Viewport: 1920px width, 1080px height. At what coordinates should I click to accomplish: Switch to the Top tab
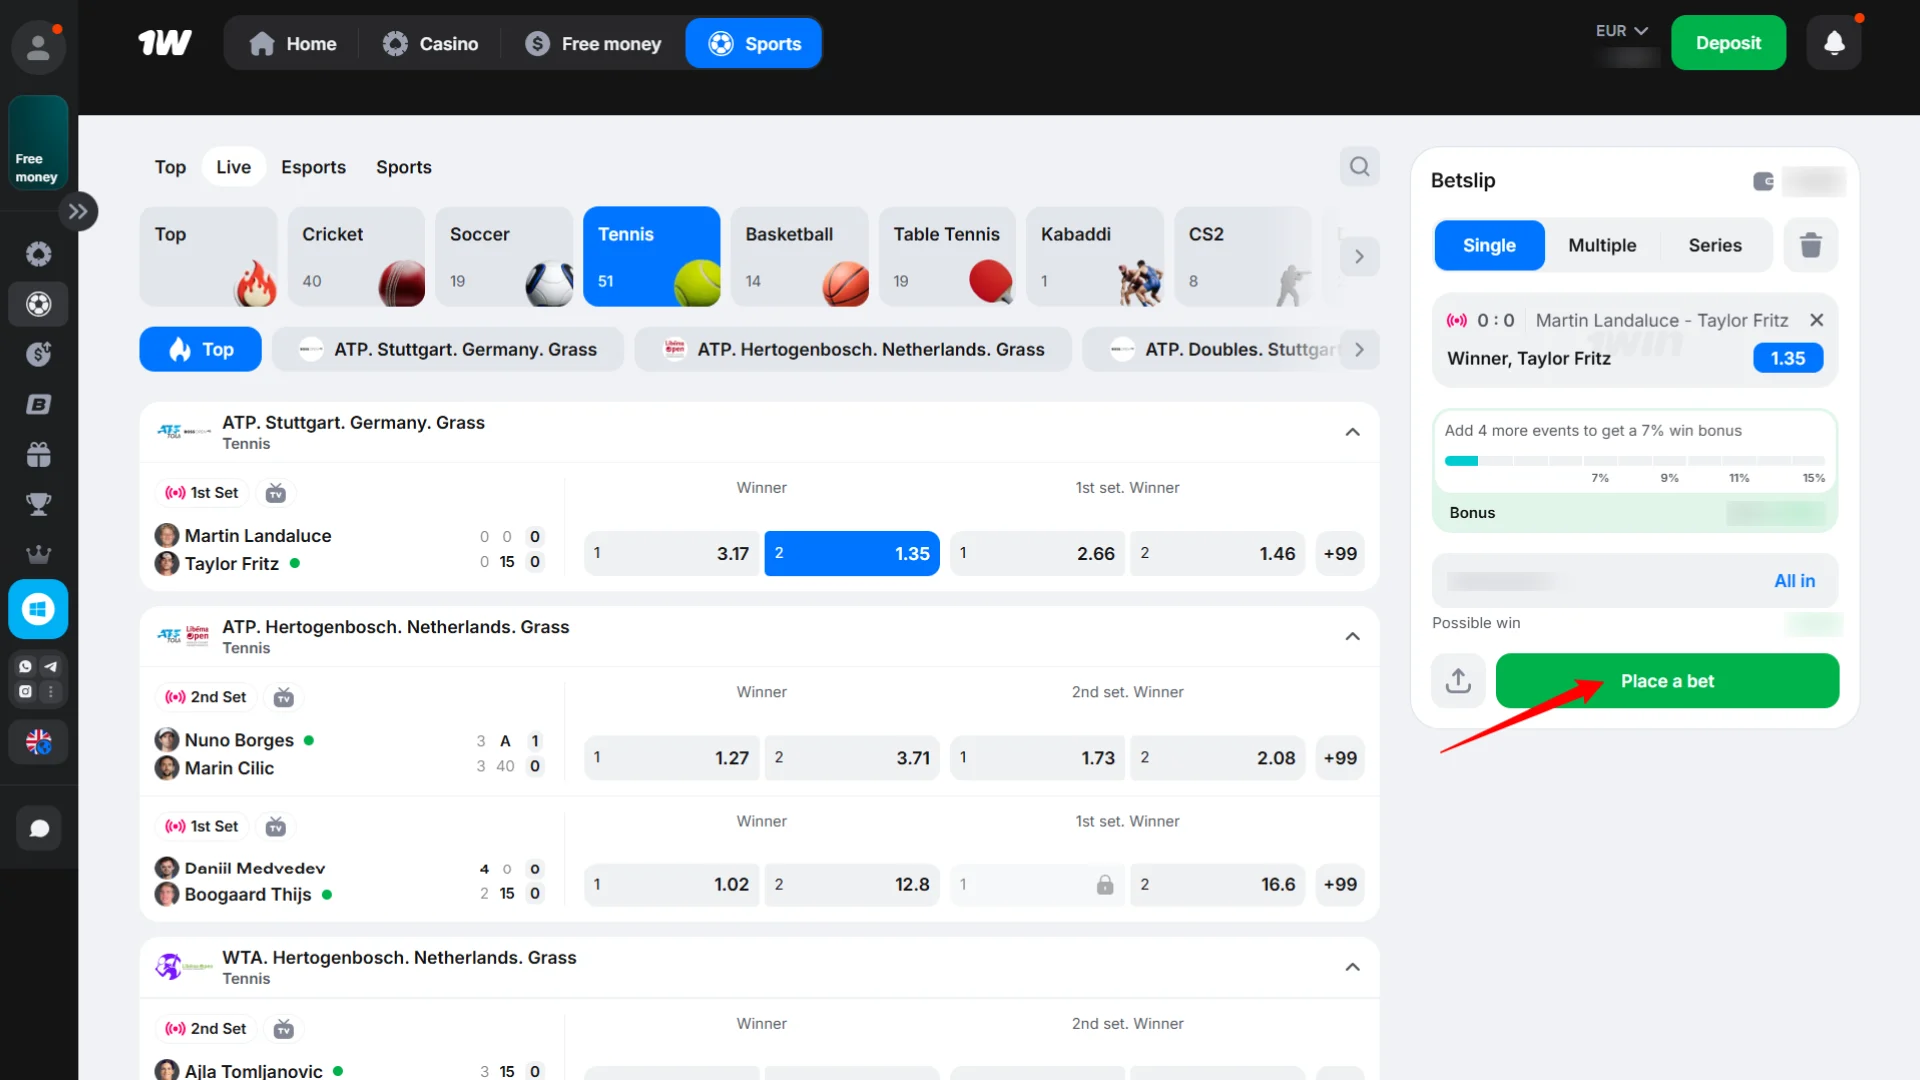click(x=170, y=167)
